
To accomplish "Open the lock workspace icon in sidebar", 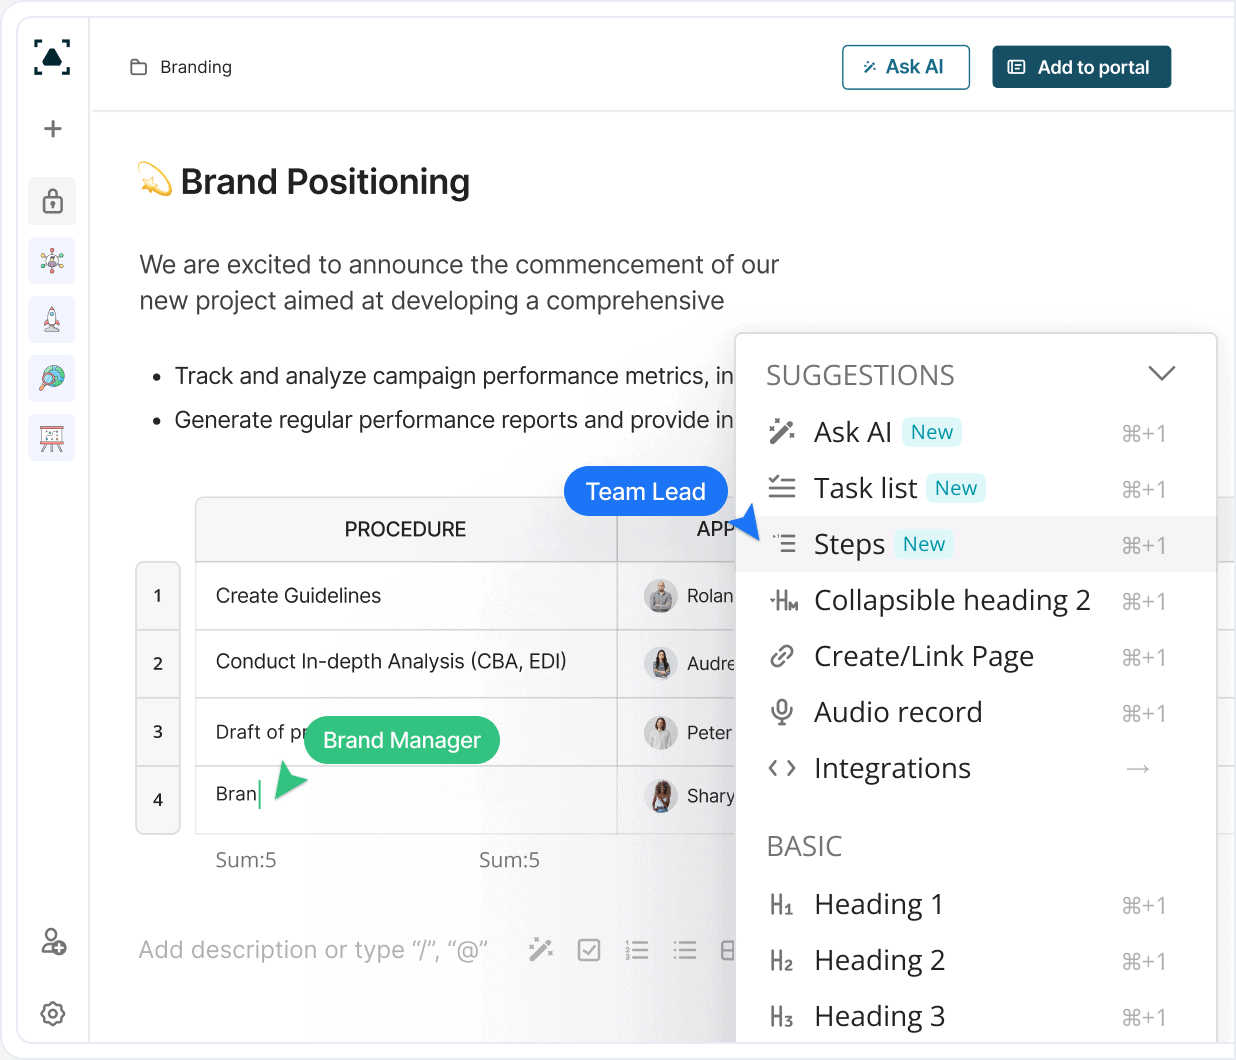I will pos(52,202).
